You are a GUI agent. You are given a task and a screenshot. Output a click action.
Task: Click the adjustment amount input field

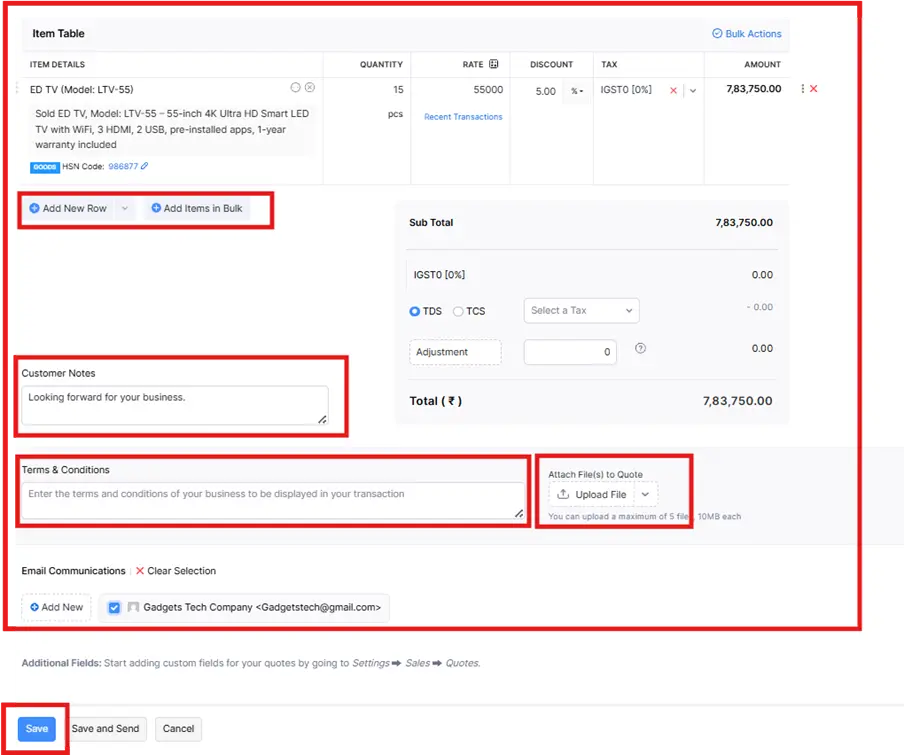(x=570, y=352)
